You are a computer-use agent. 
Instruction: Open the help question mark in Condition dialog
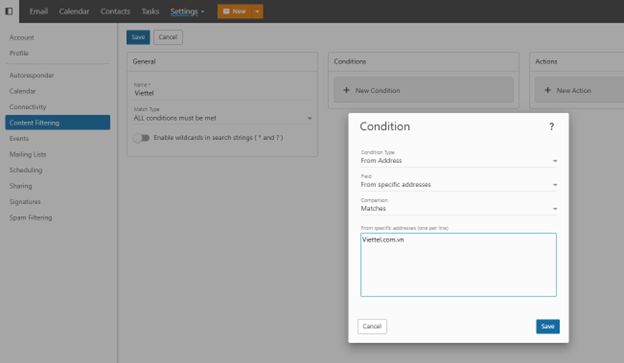pyautogui.click(x=551, y=127)
